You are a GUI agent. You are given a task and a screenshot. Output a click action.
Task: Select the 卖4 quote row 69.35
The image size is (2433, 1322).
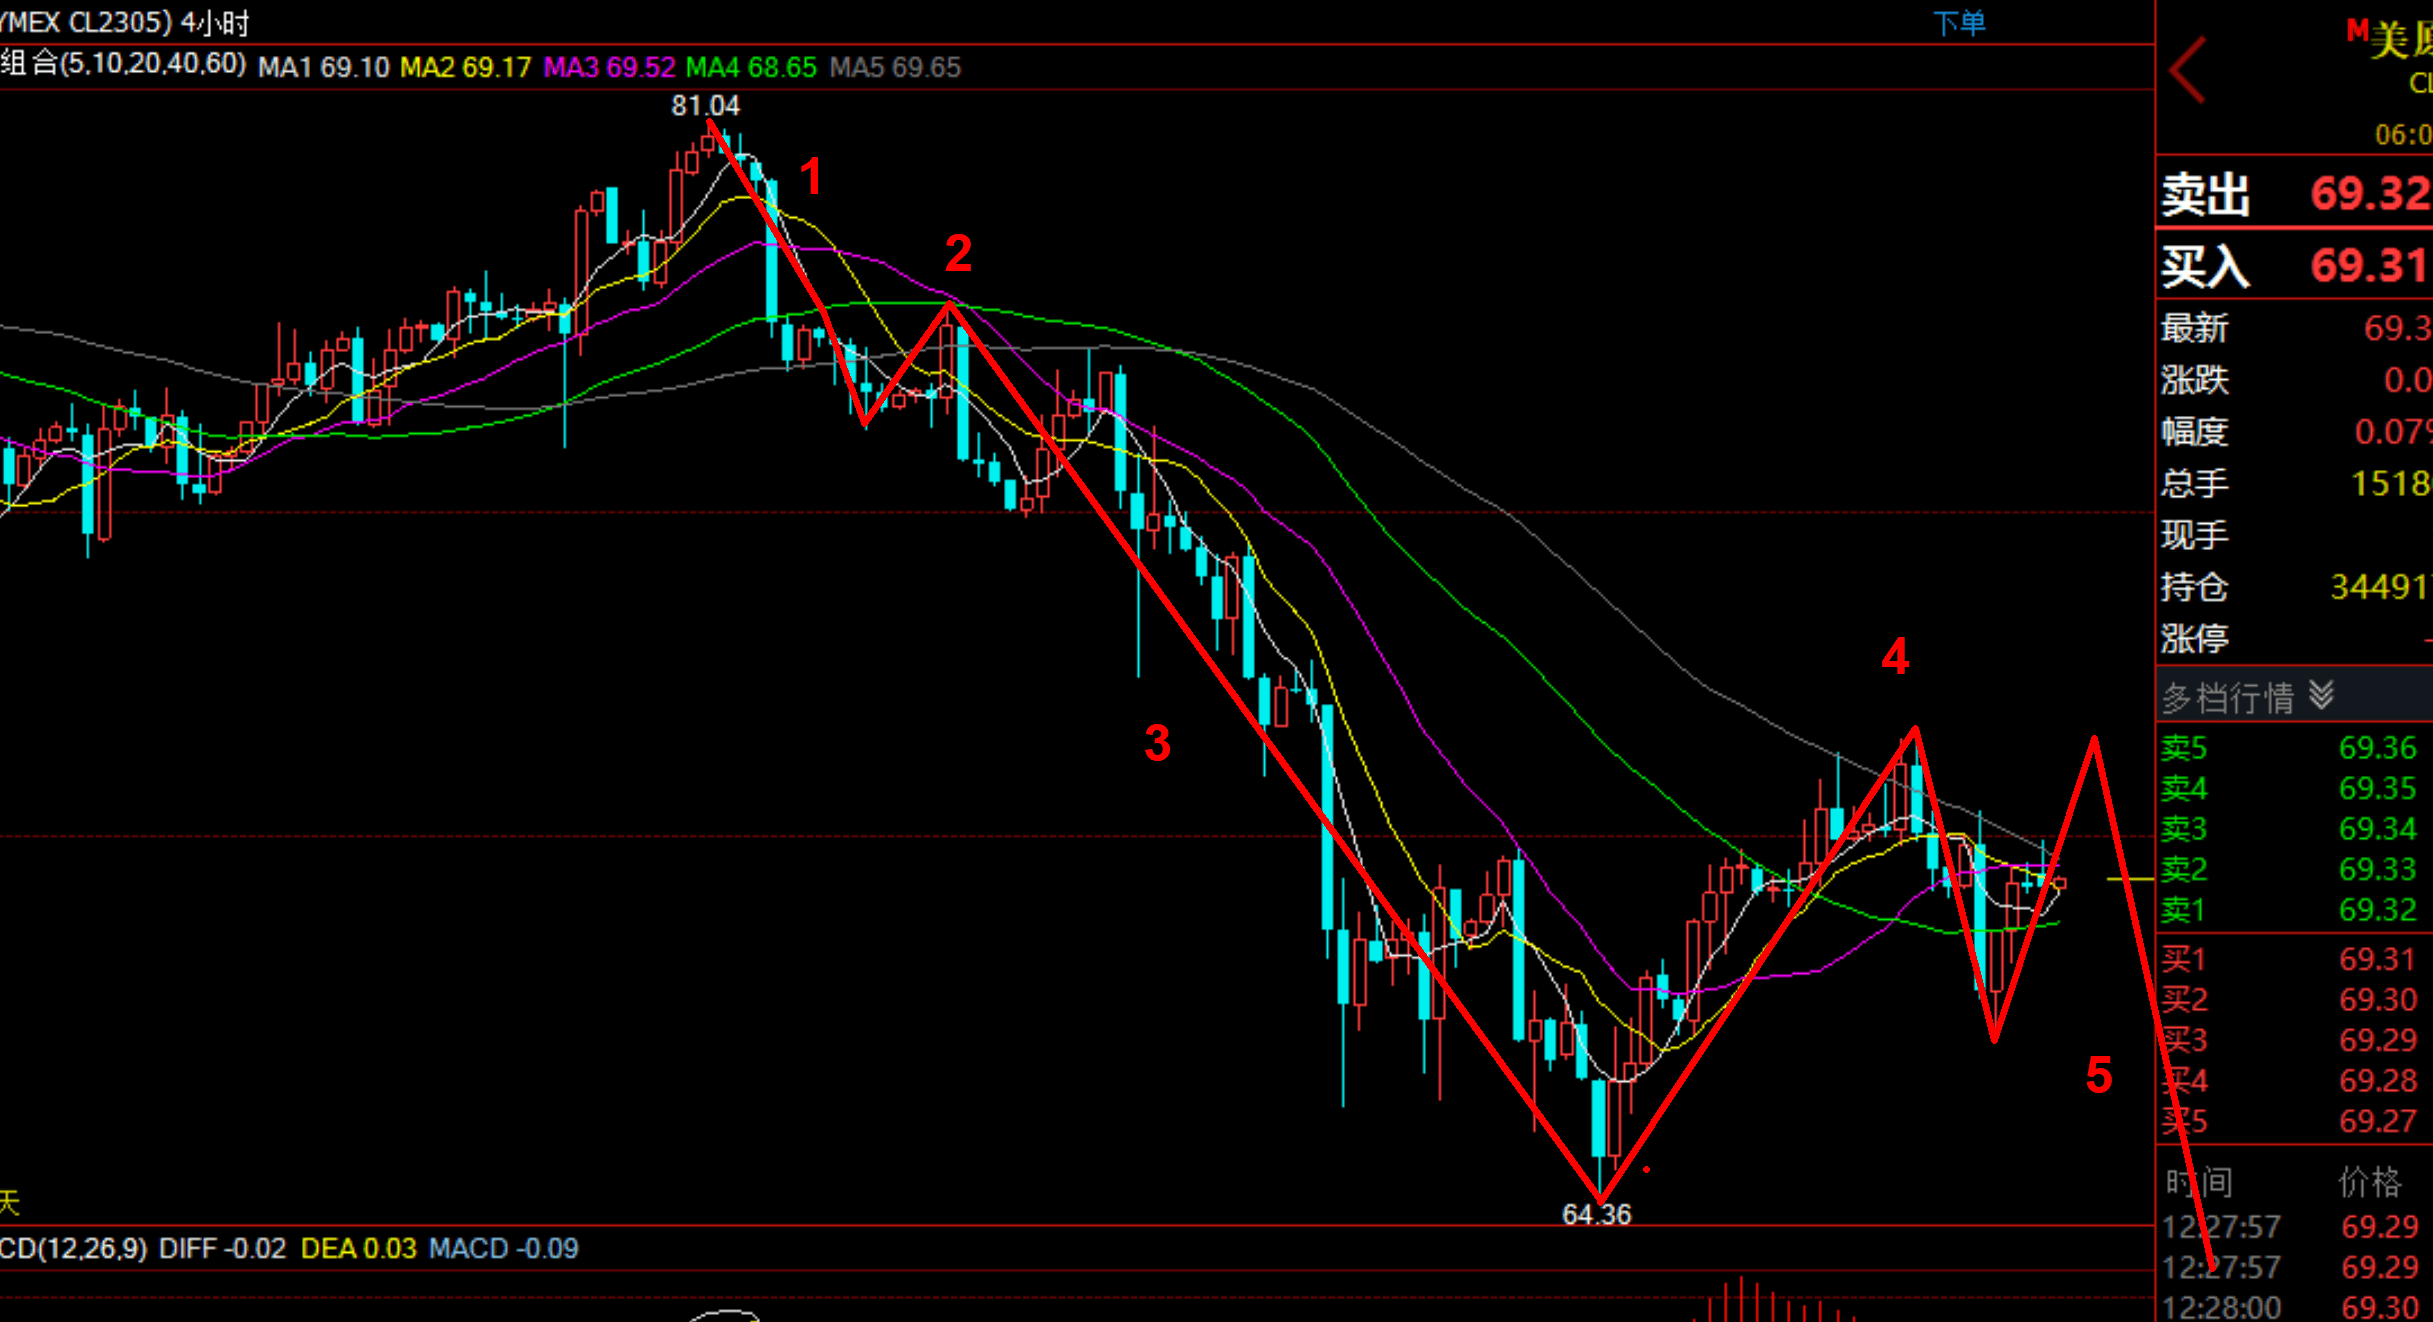coord(2295,788)
